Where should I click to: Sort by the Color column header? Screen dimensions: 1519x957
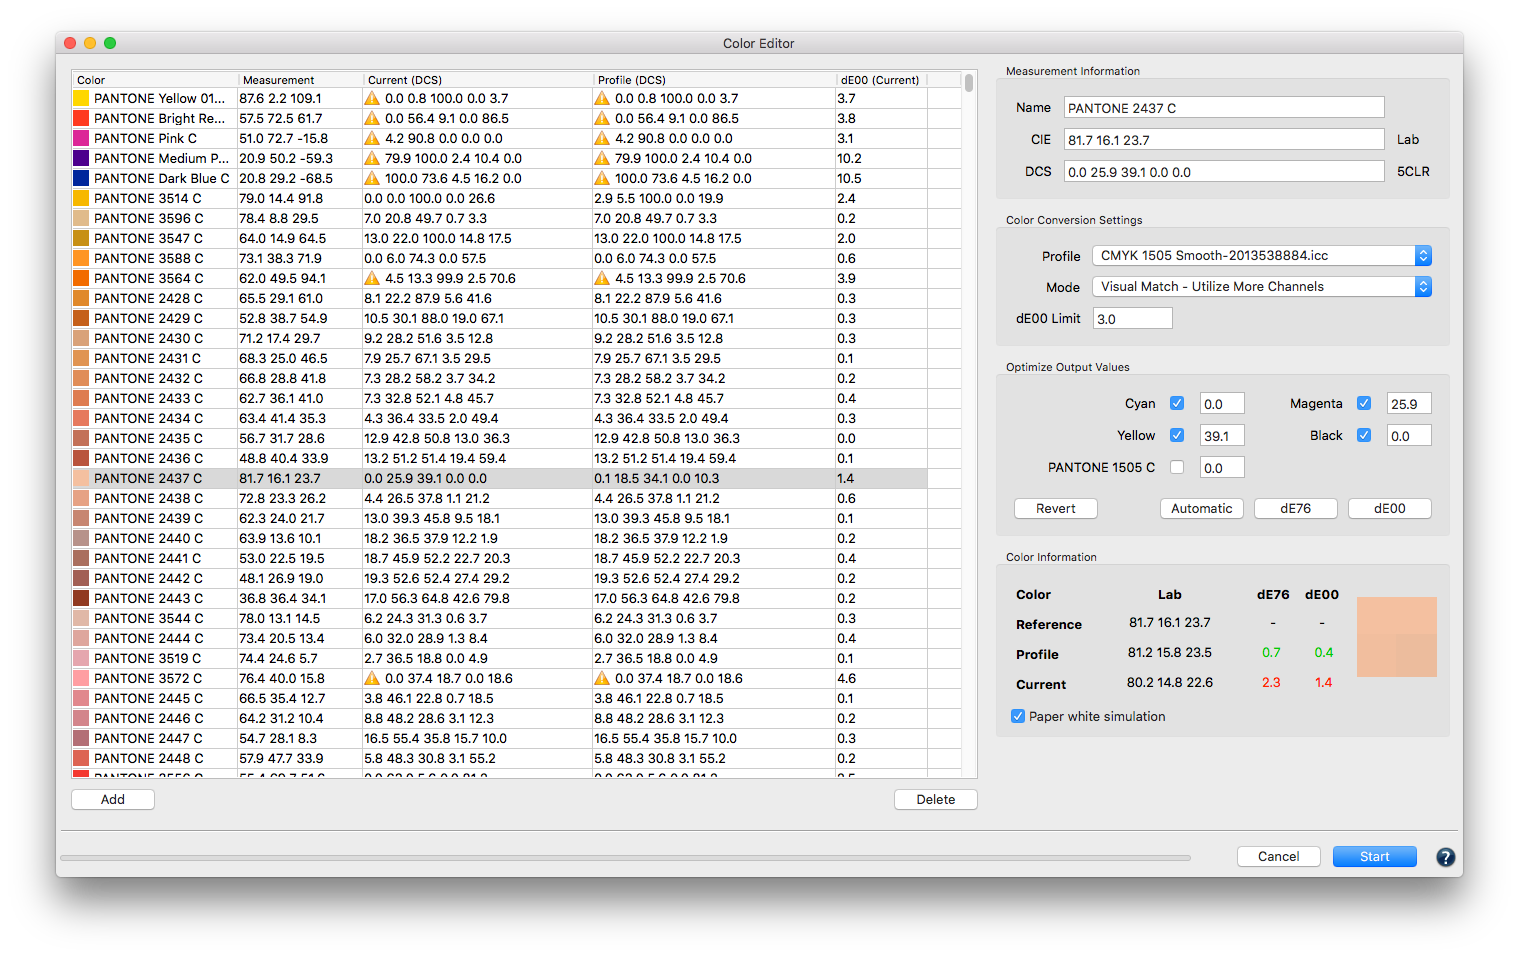click(155, 80)
